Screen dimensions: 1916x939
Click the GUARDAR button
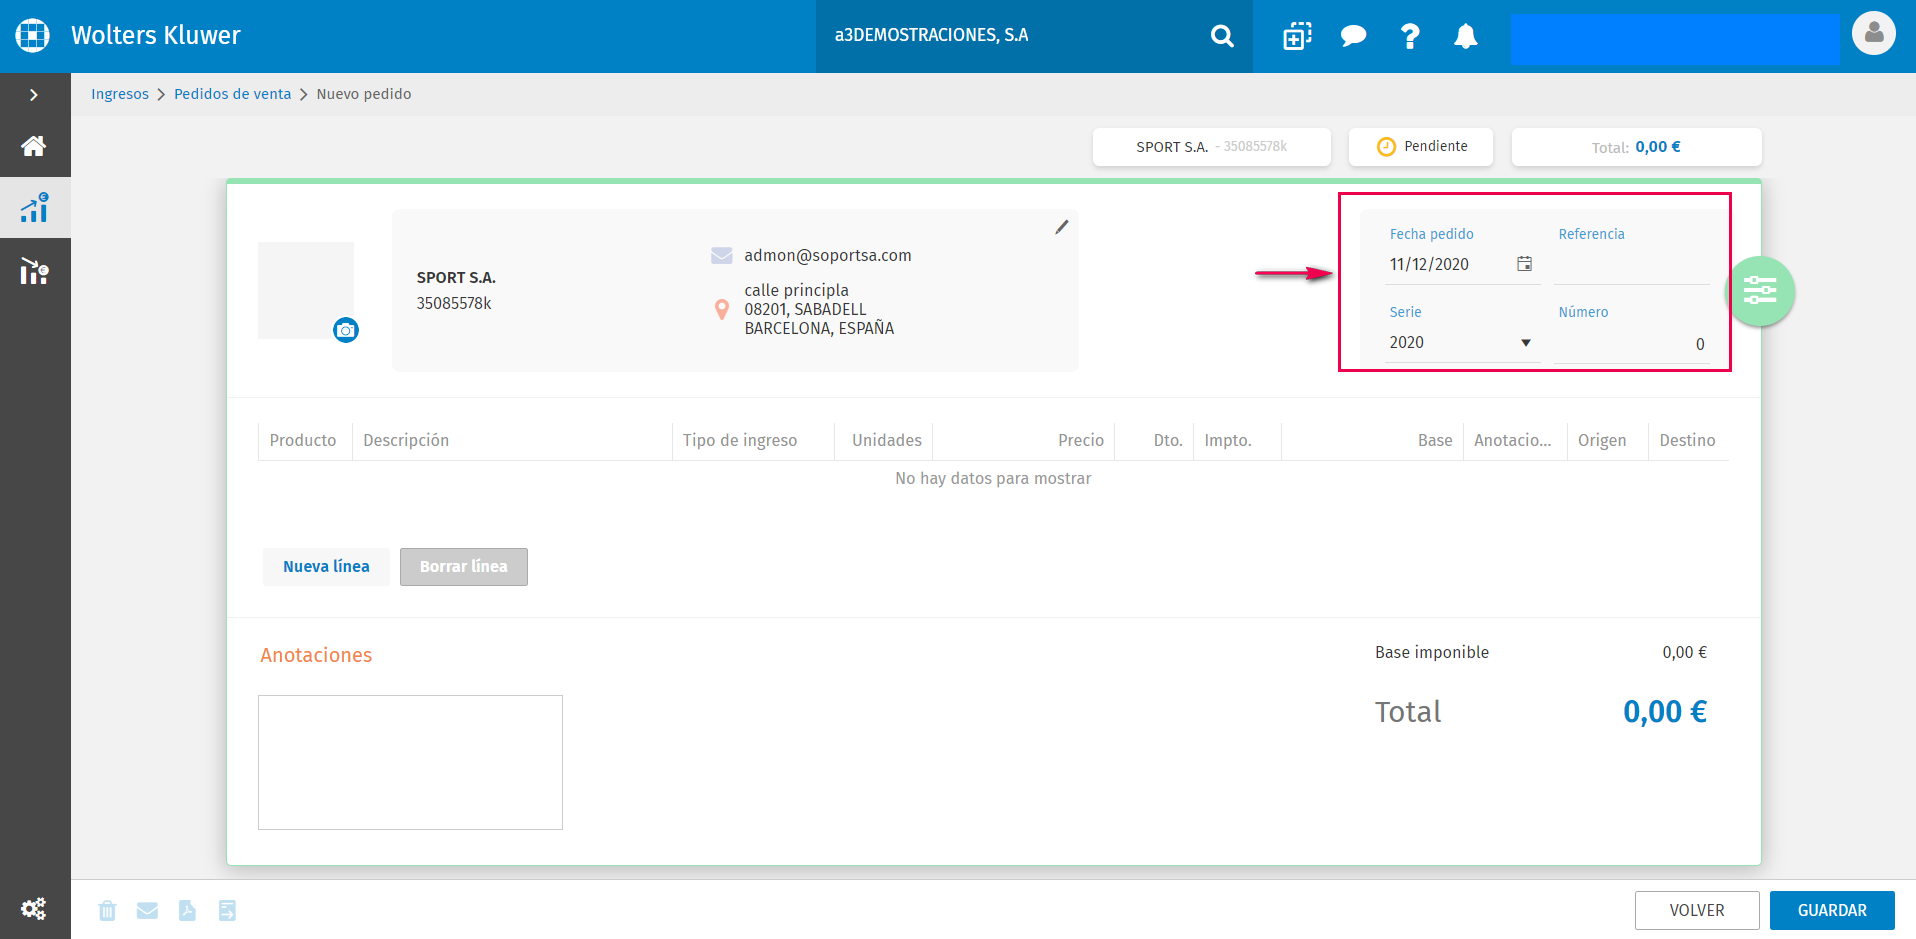pyautogui.click(x=1832, y=910)
